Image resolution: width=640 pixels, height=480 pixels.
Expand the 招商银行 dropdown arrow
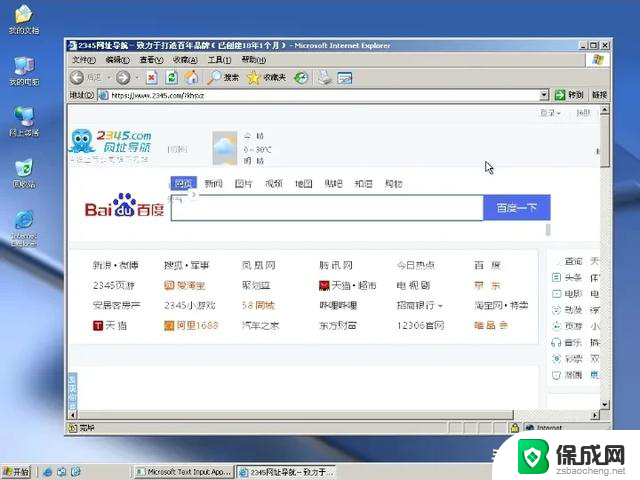tap(440, 306)
